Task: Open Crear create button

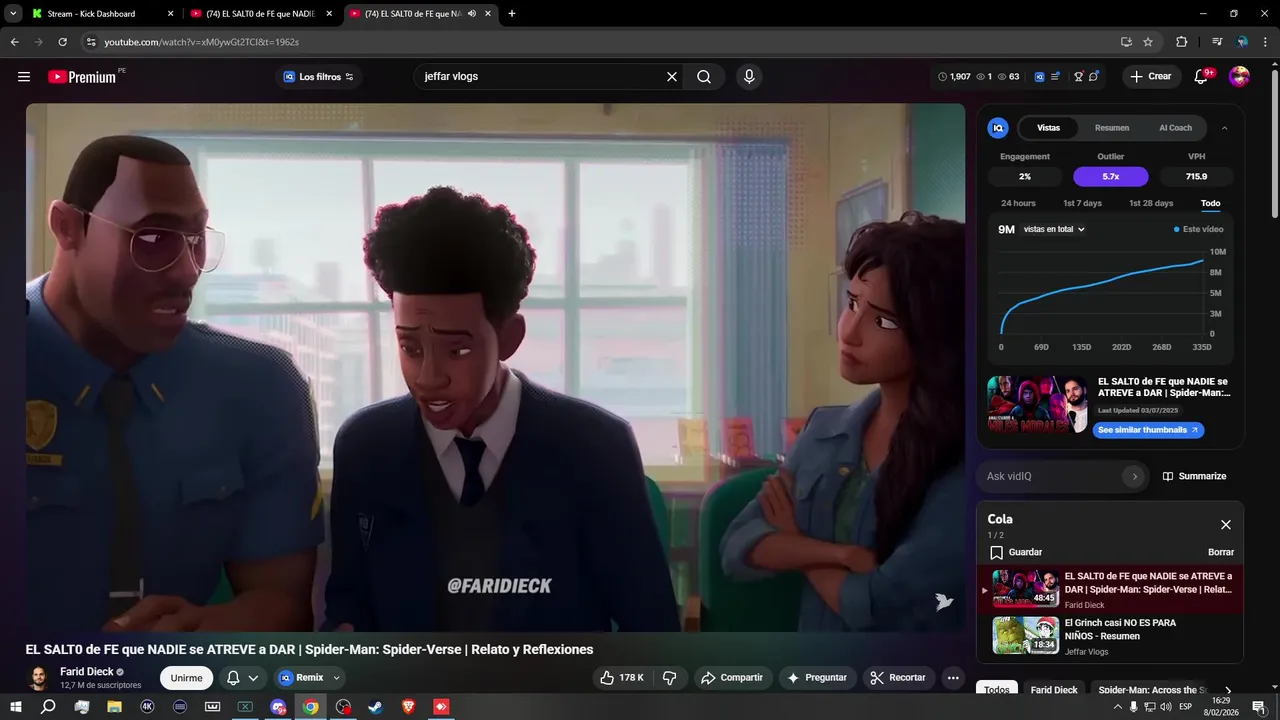Action: tap(1151, 77)
